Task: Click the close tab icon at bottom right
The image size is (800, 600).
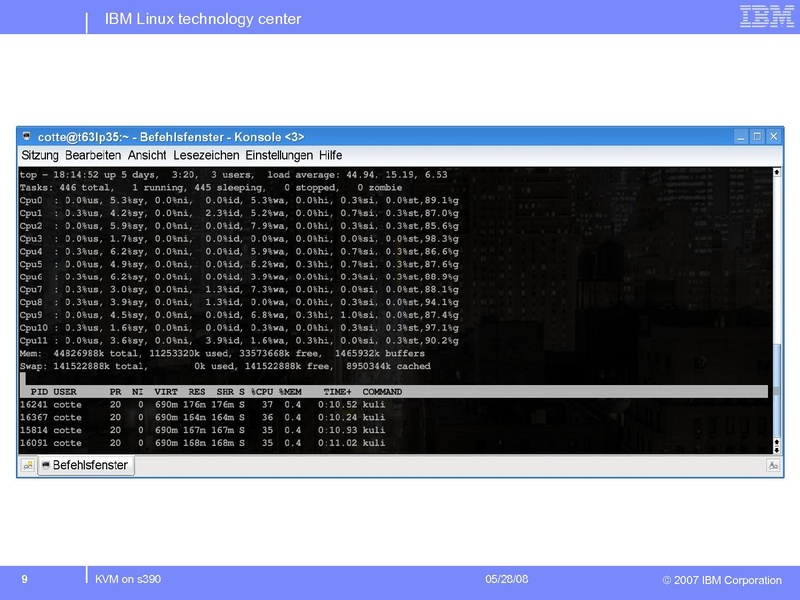Action: click(773, 465)
